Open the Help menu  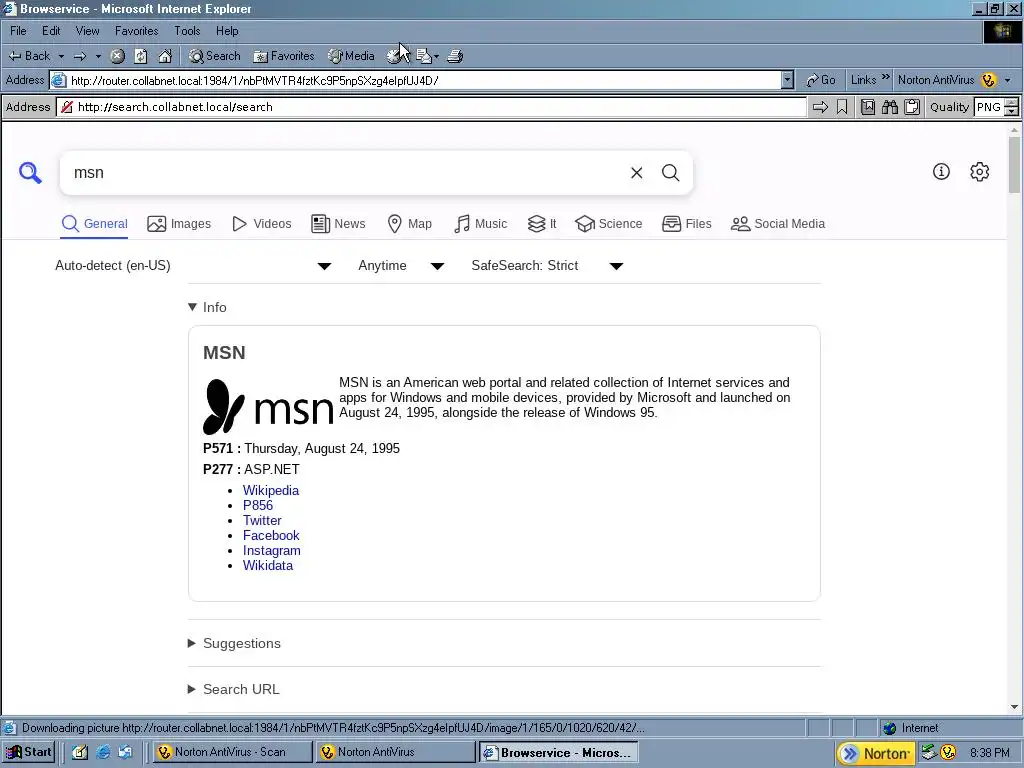pos(227,31)
